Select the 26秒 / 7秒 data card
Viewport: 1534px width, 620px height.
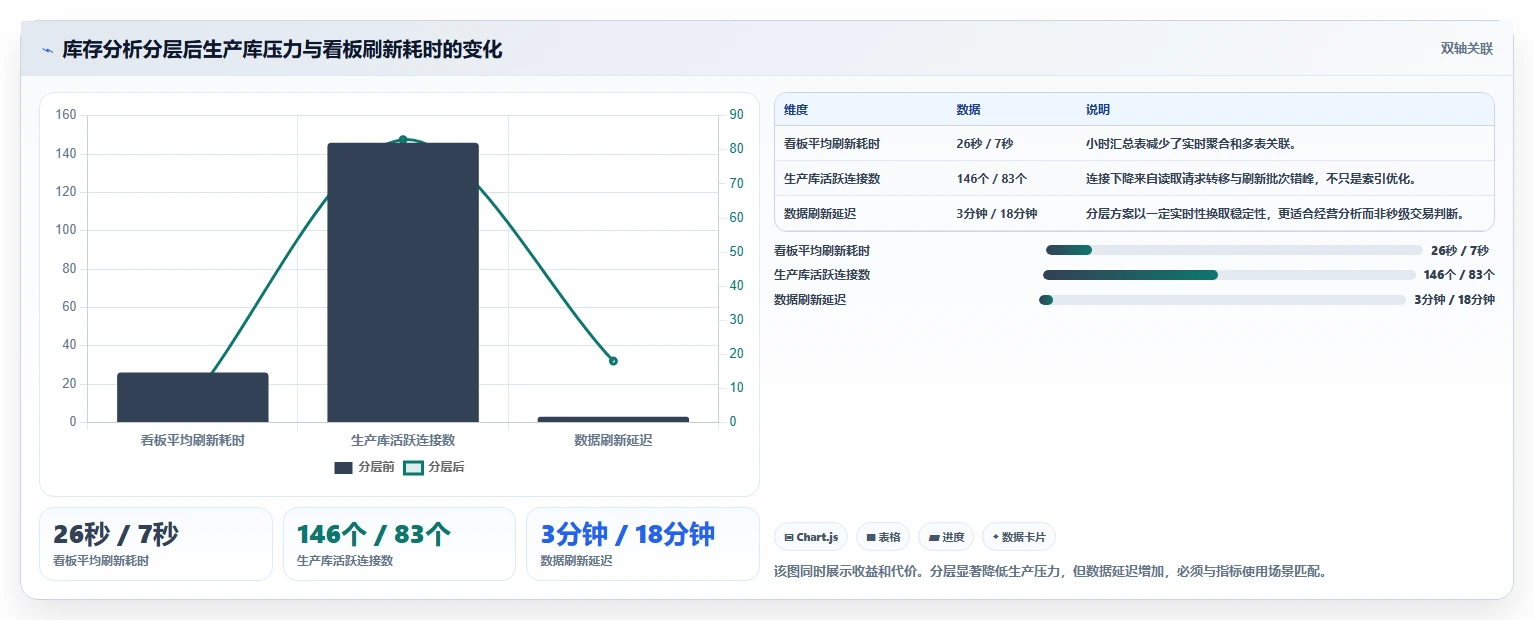click(x=156, y=544)
